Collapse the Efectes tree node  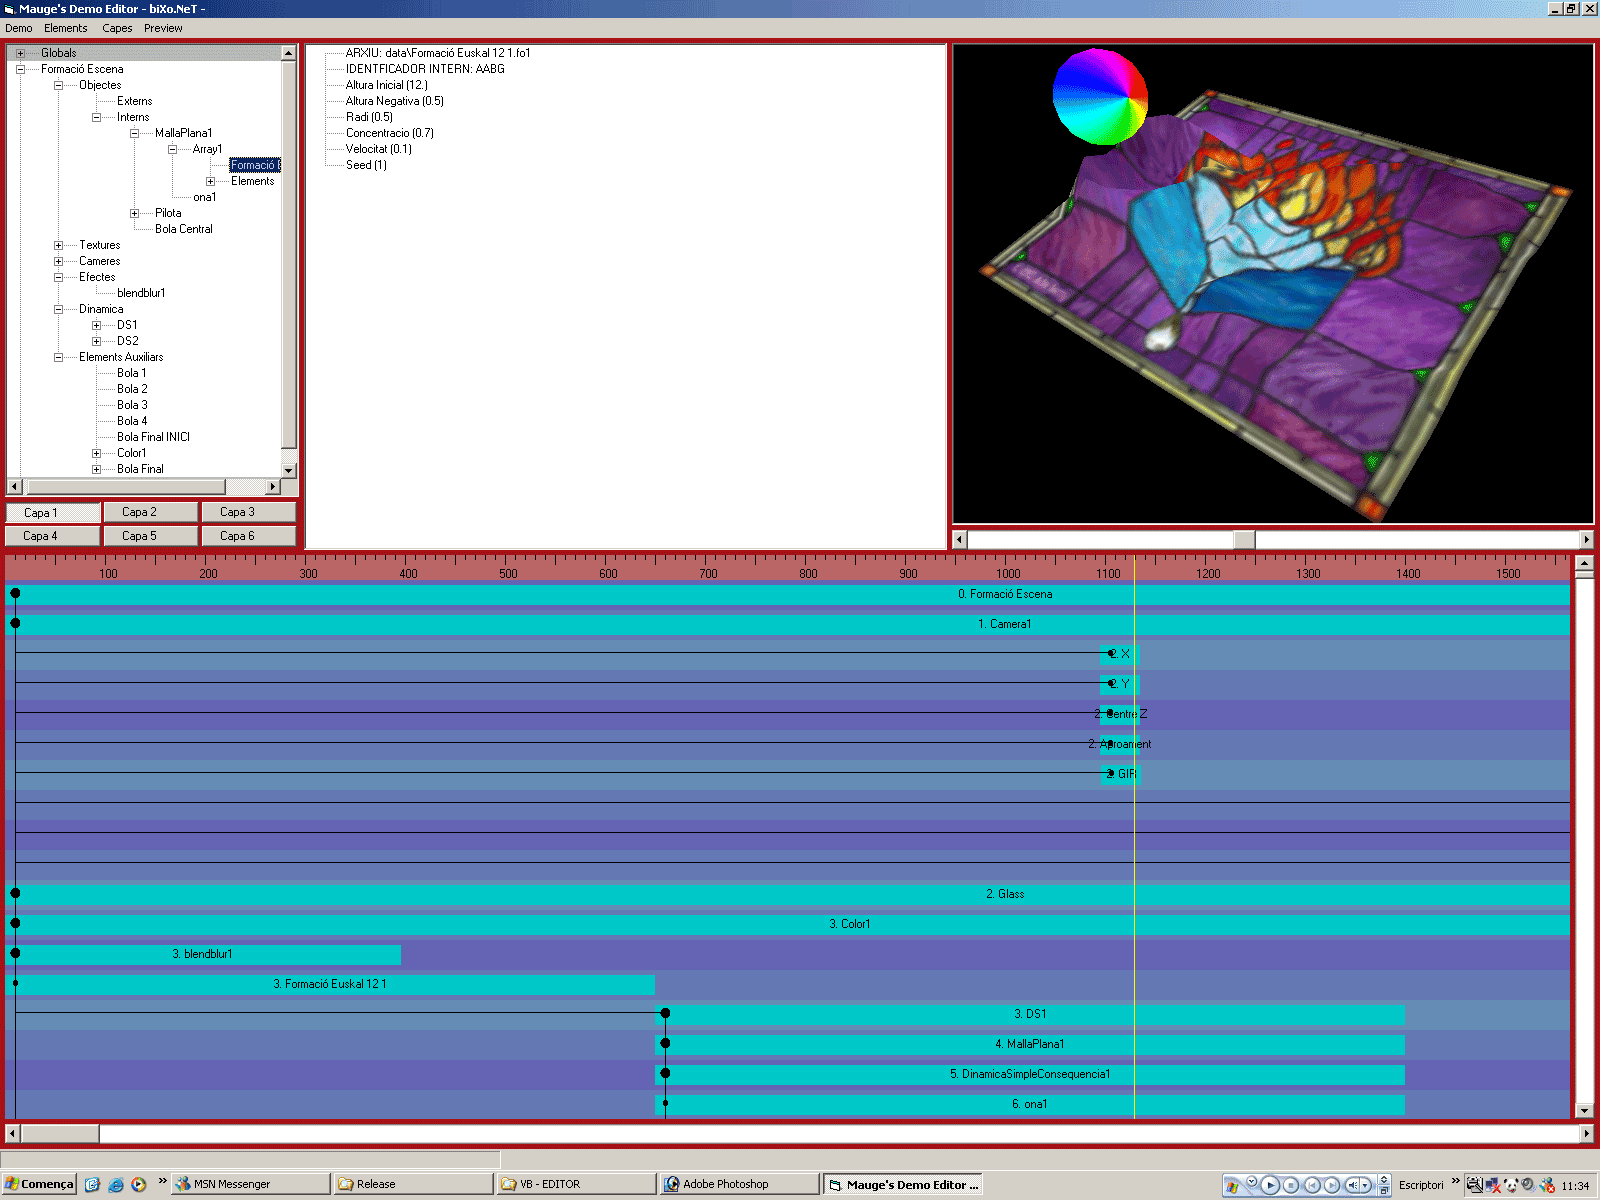pyautogui.click(x=58, y=277)
